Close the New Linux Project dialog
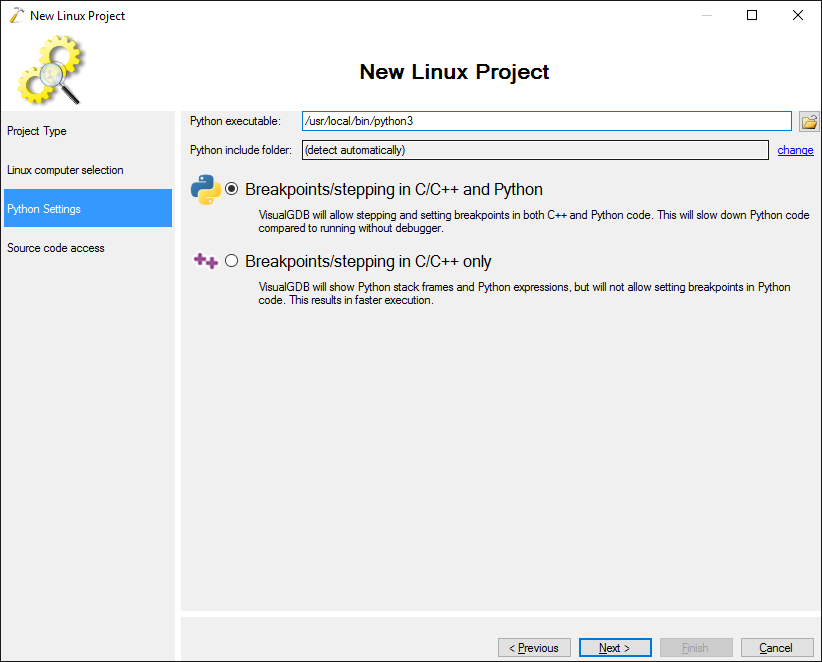822x662 pixels. click(x=797, y=15)
